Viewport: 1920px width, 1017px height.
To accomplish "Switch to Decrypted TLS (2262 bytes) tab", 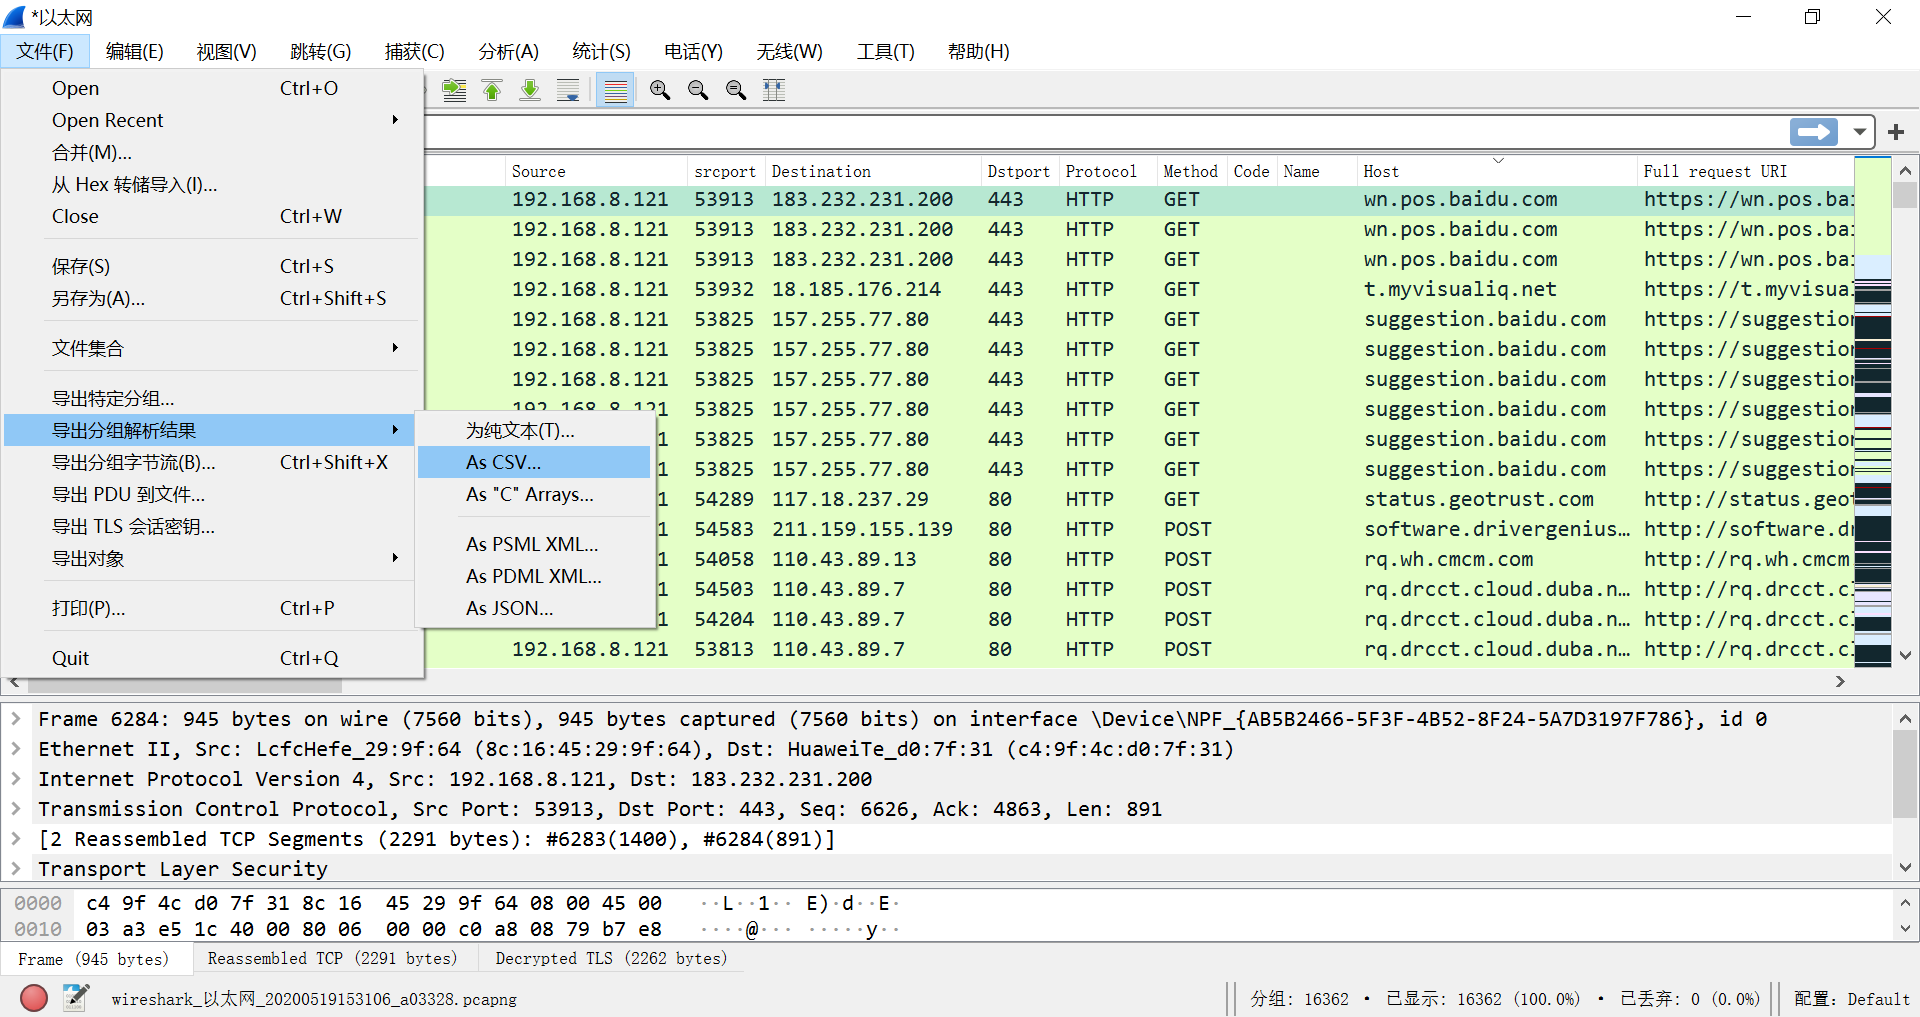I will [612, 959].
